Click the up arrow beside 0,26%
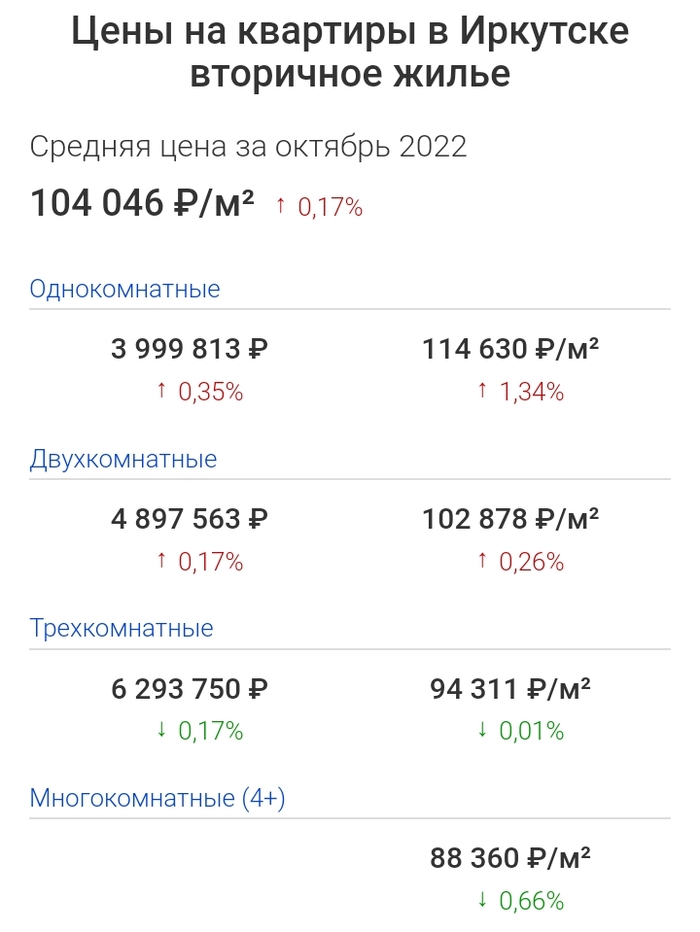Viewport: 700px width, 932px height. click(482, 562)
